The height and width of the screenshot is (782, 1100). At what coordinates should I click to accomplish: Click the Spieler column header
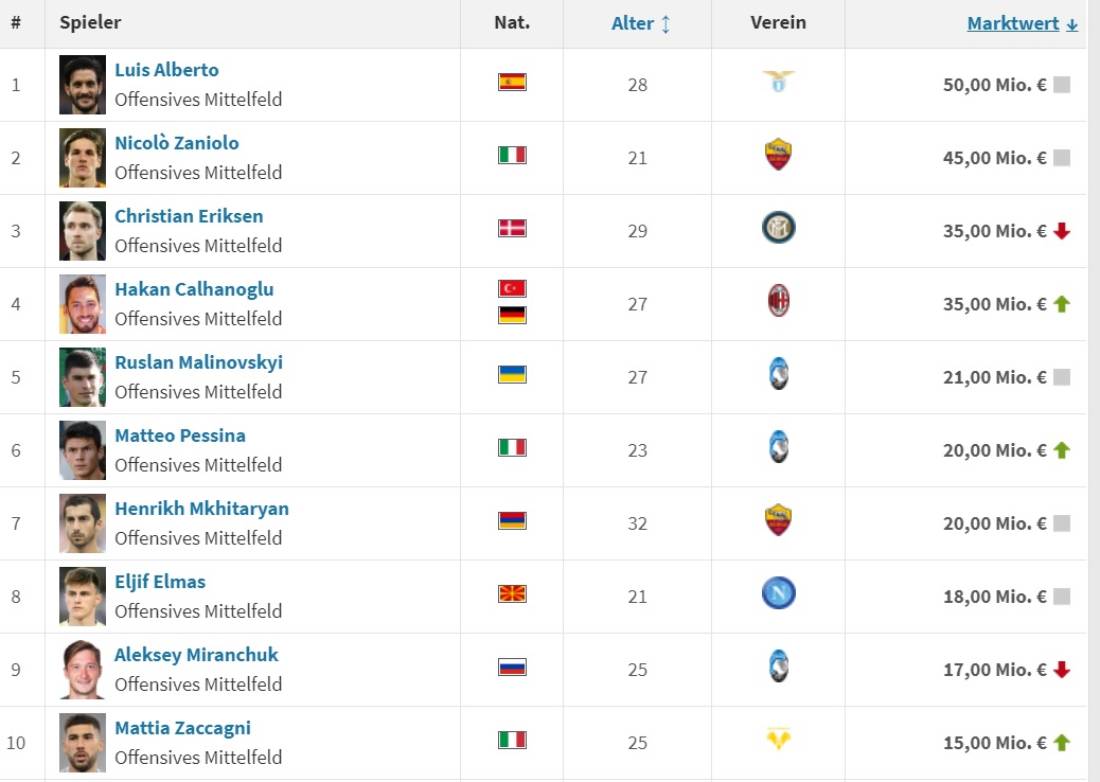(90, 22)
